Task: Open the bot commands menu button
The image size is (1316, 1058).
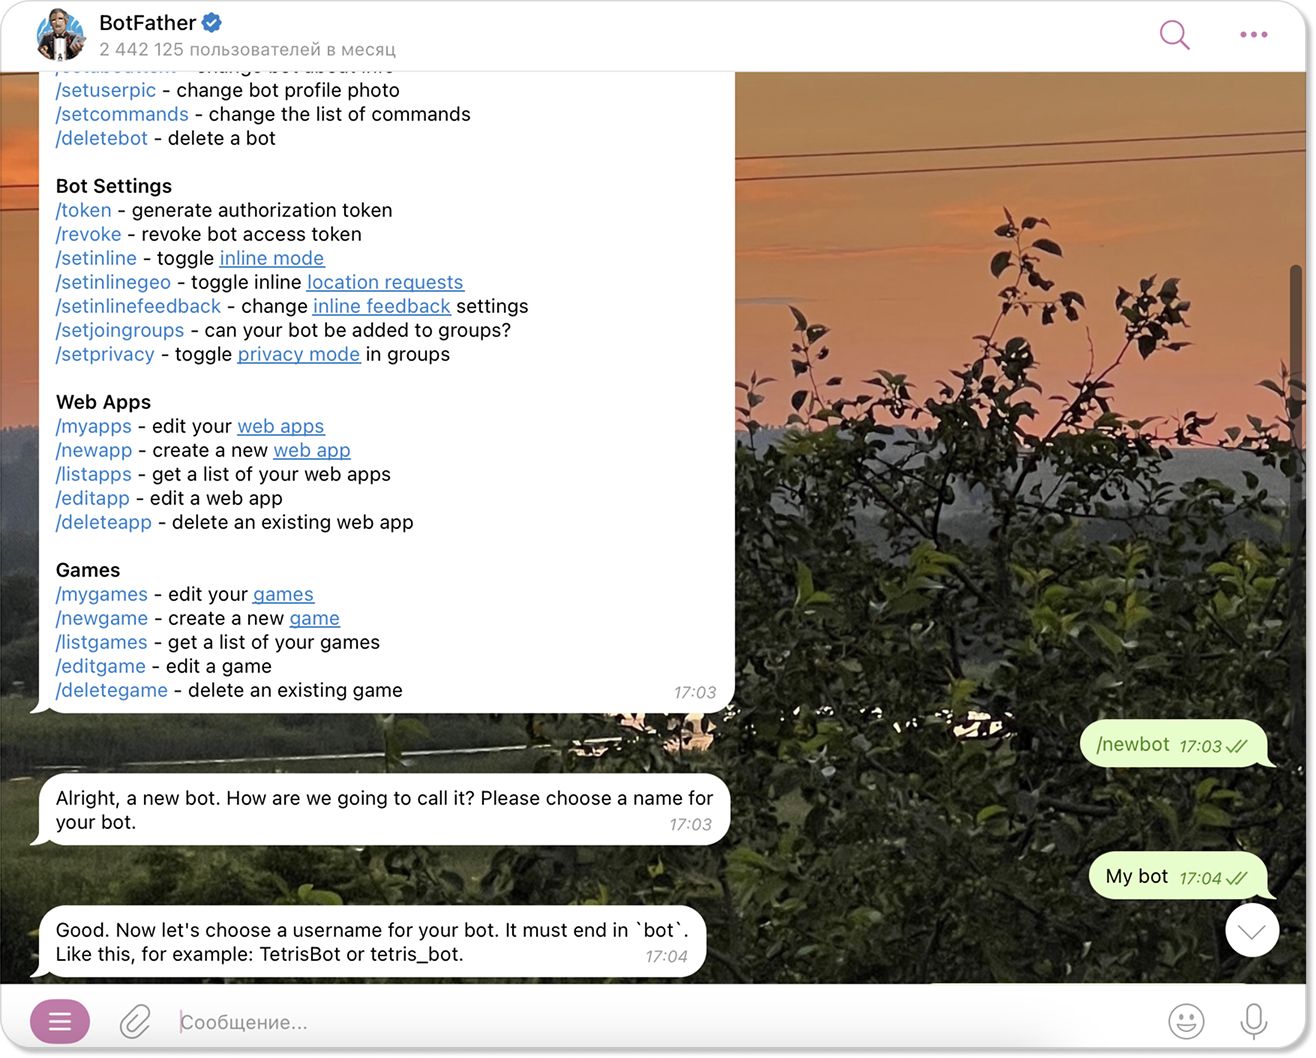Action: pyautogui.click(x=60, y=1021)
